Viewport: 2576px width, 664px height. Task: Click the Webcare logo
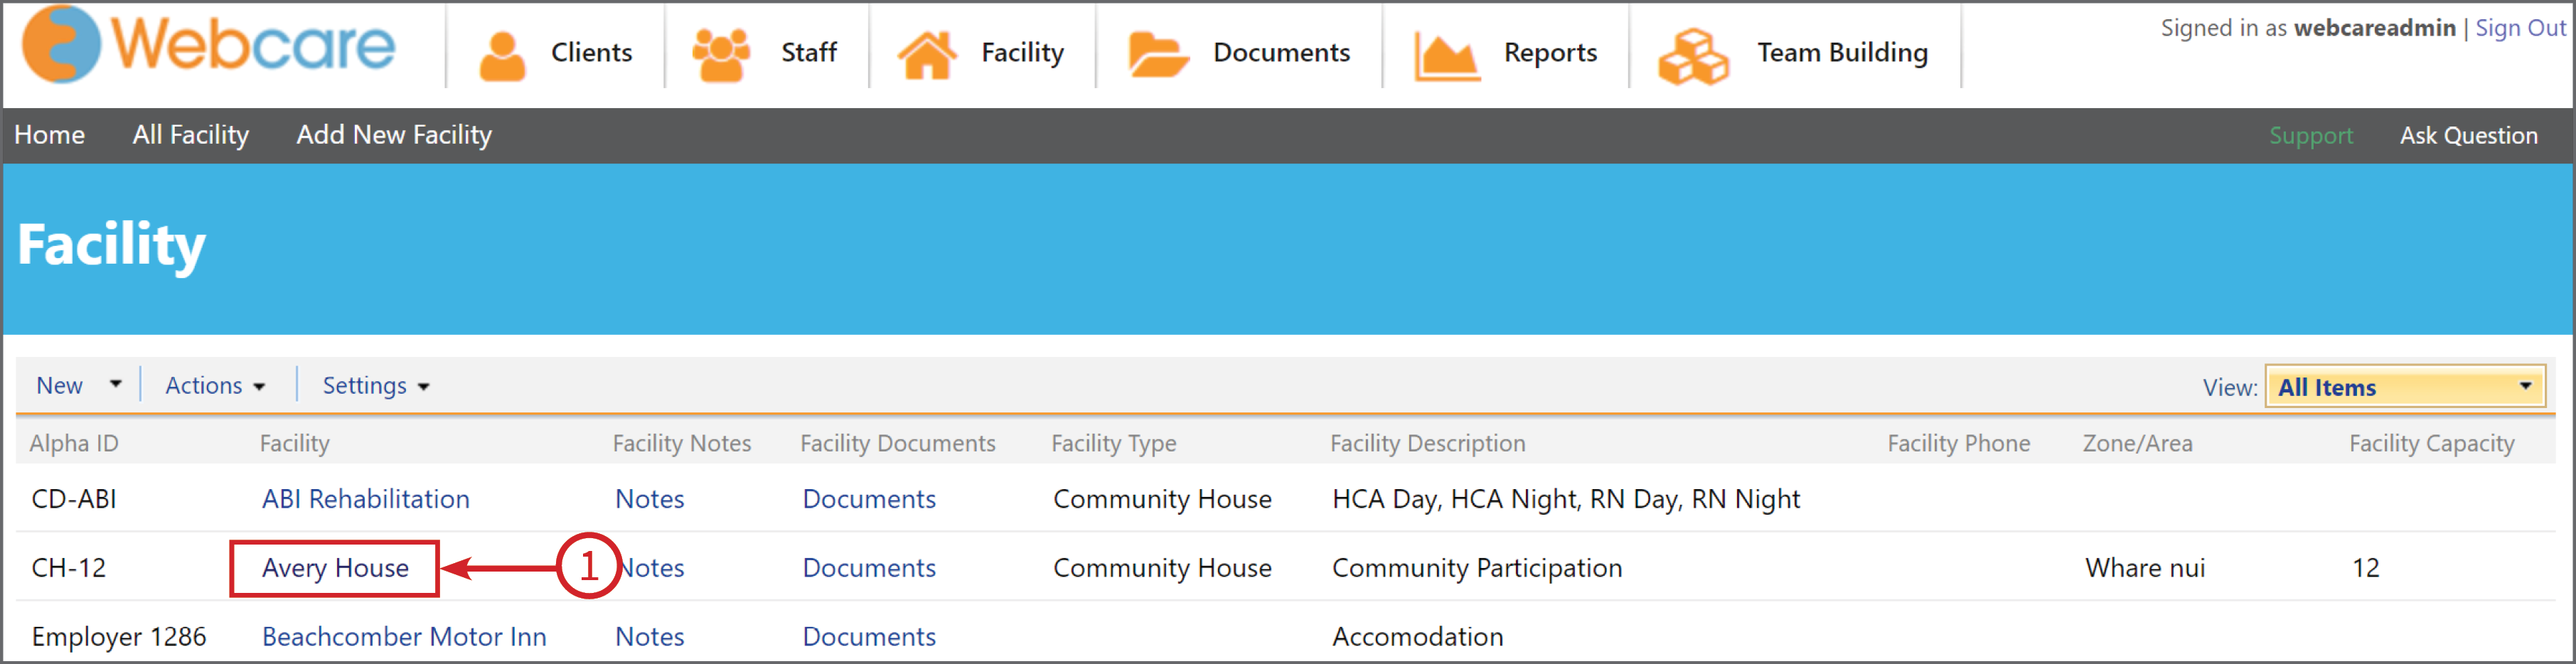click(x=210, y=45)
